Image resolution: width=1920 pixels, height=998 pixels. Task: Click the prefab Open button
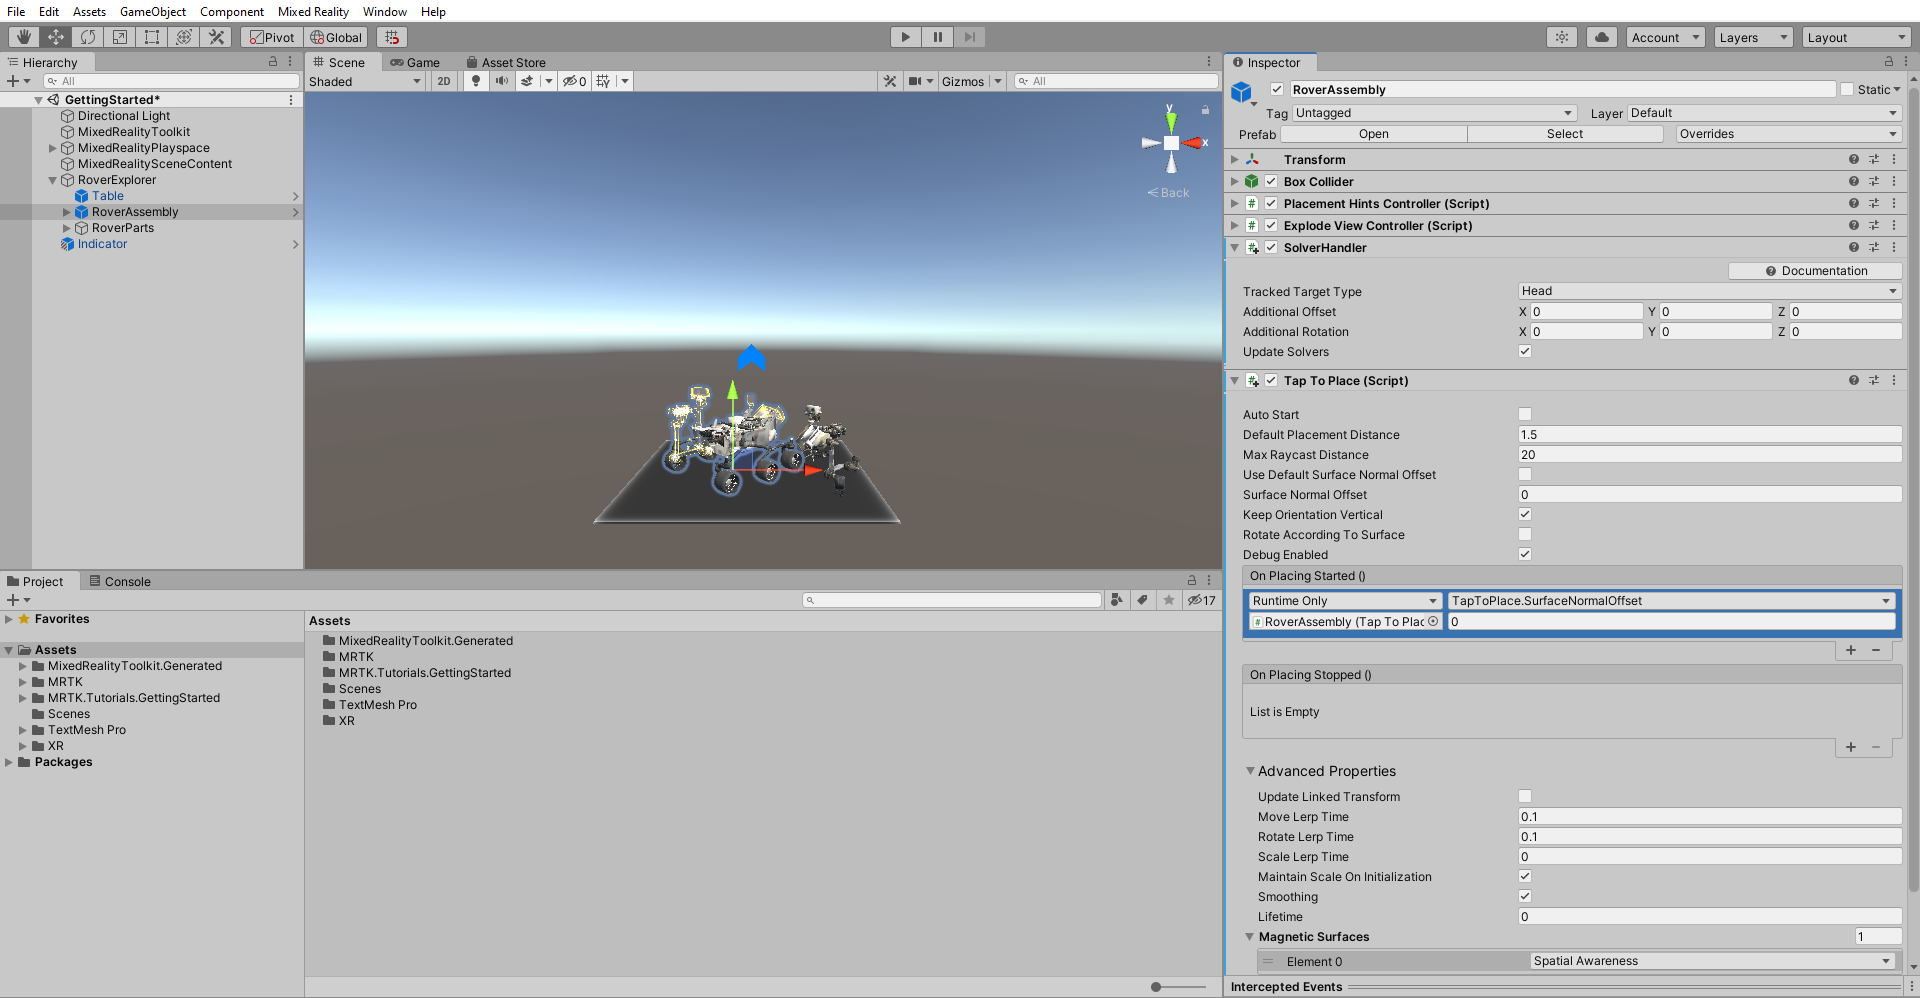click(1373, 134)
